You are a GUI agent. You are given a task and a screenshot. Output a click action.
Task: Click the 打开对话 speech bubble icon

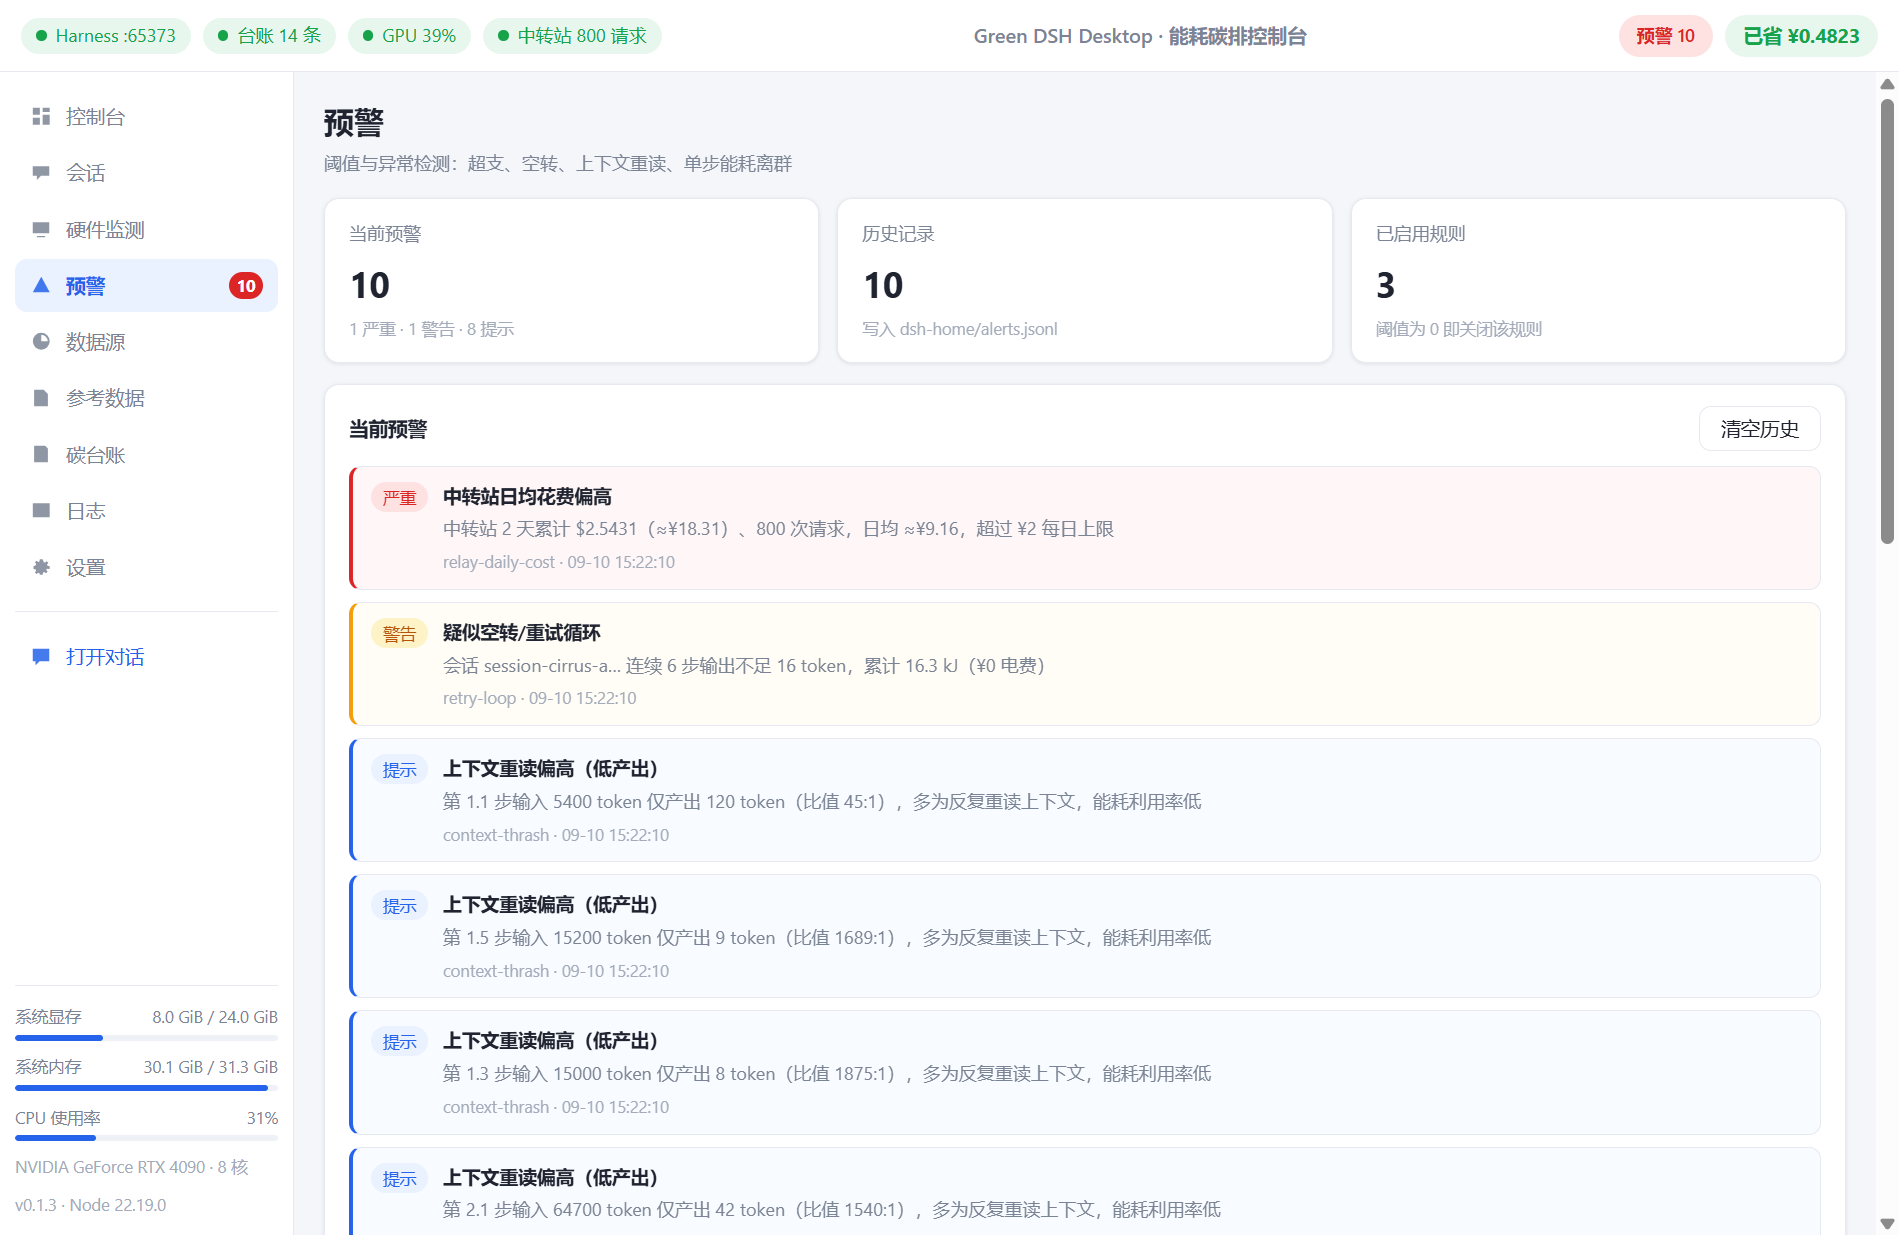click(41, 657)
